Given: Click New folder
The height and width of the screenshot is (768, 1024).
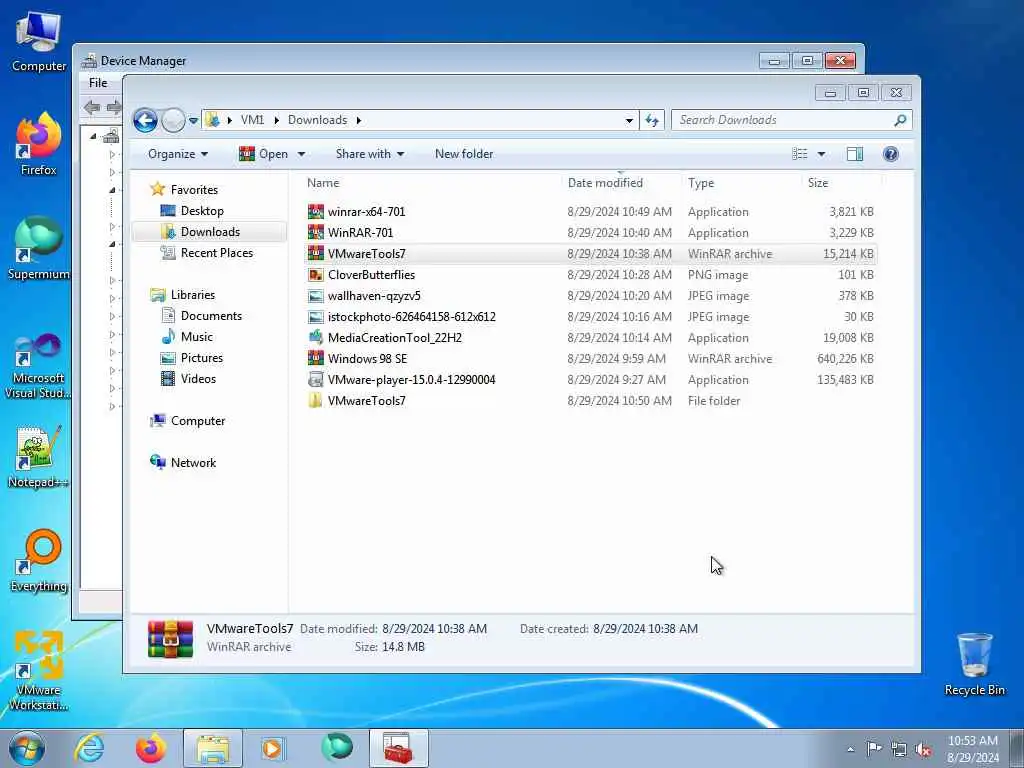Looking at the screenshot, I should point(464,154).
